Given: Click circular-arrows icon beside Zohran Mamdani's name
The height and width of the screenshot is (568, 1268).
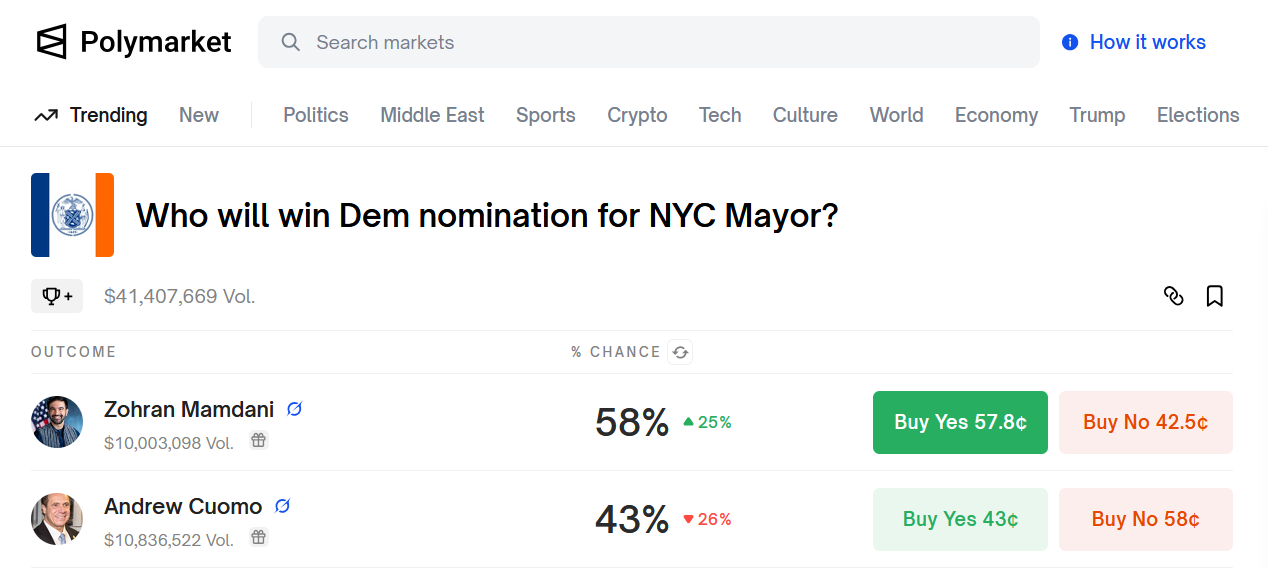Looking at the screenshot, I should click(294, 409).
